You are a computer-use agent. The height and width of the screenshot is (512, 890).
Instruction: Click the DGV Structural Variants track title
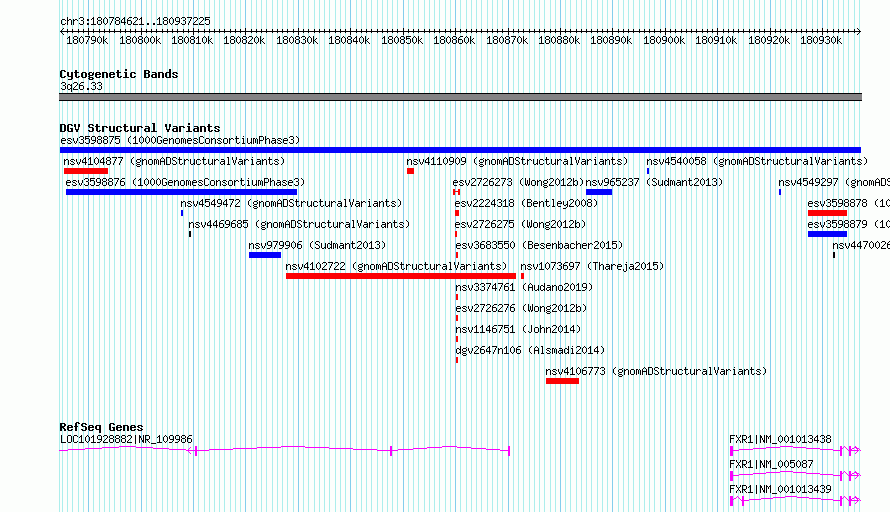(140, 128)
